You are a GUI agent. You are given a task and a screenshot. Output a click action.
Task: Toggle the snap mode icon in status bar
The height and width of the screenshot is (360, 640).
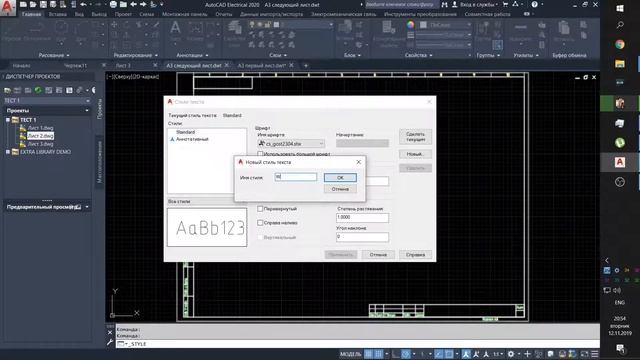379,354
